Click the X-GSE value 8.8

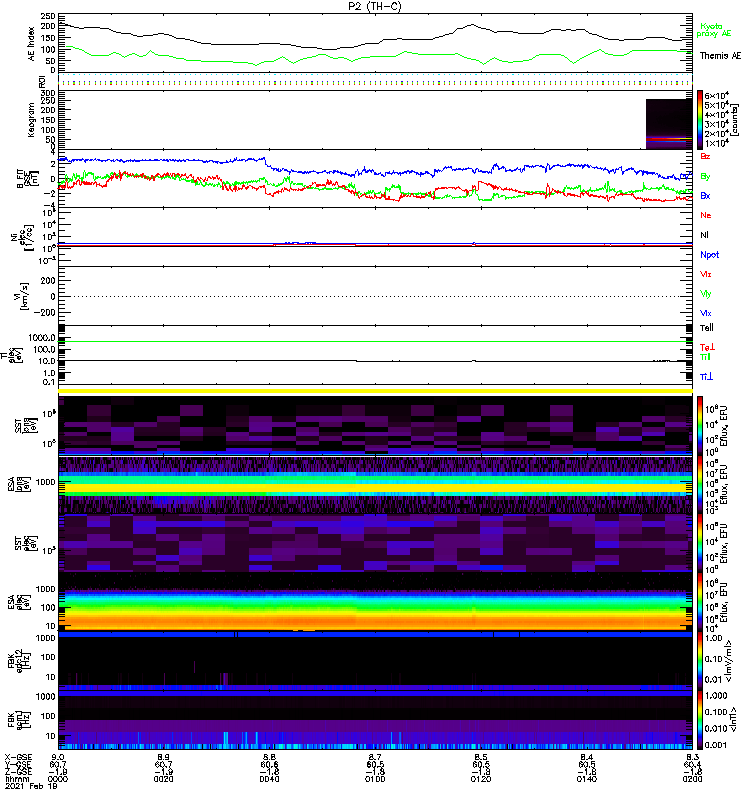(269, 757)
